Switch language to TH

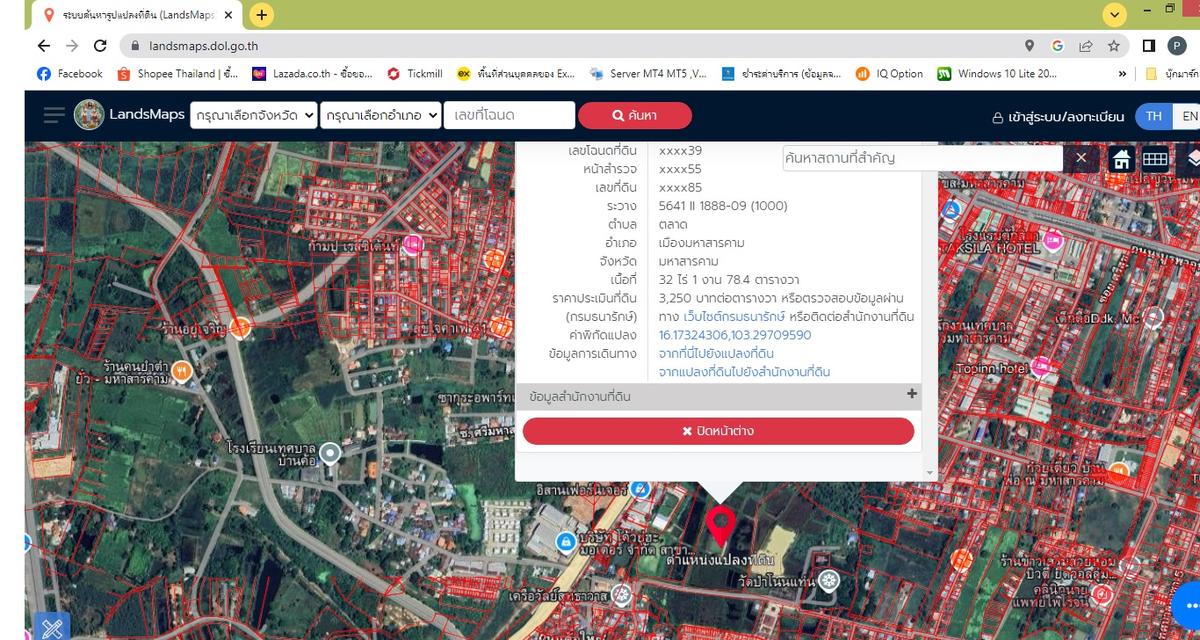1154,116
